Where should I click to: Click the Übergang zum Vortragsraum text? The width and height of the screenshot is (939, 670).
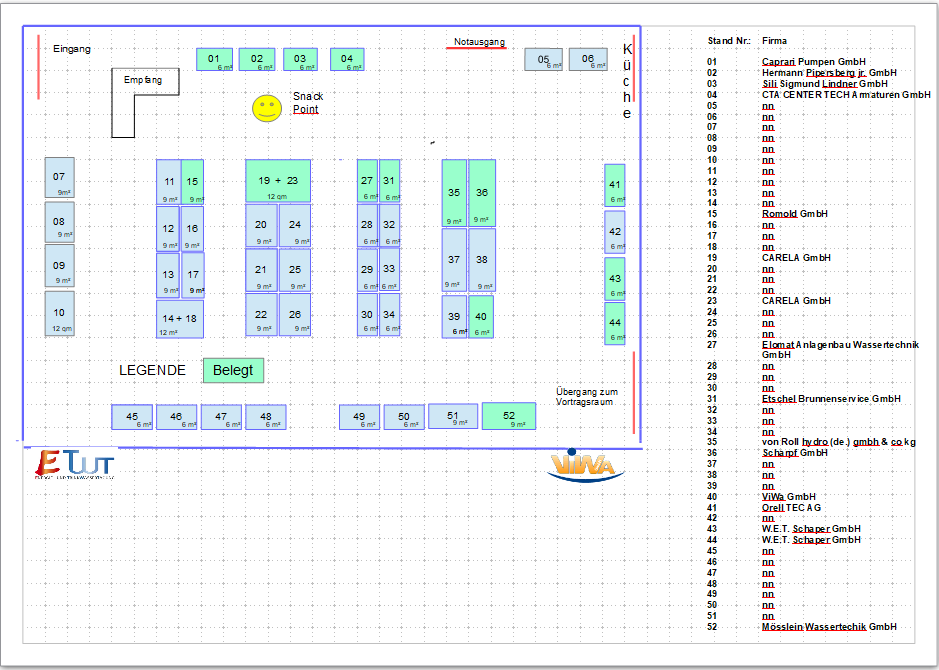coord(586,397)
